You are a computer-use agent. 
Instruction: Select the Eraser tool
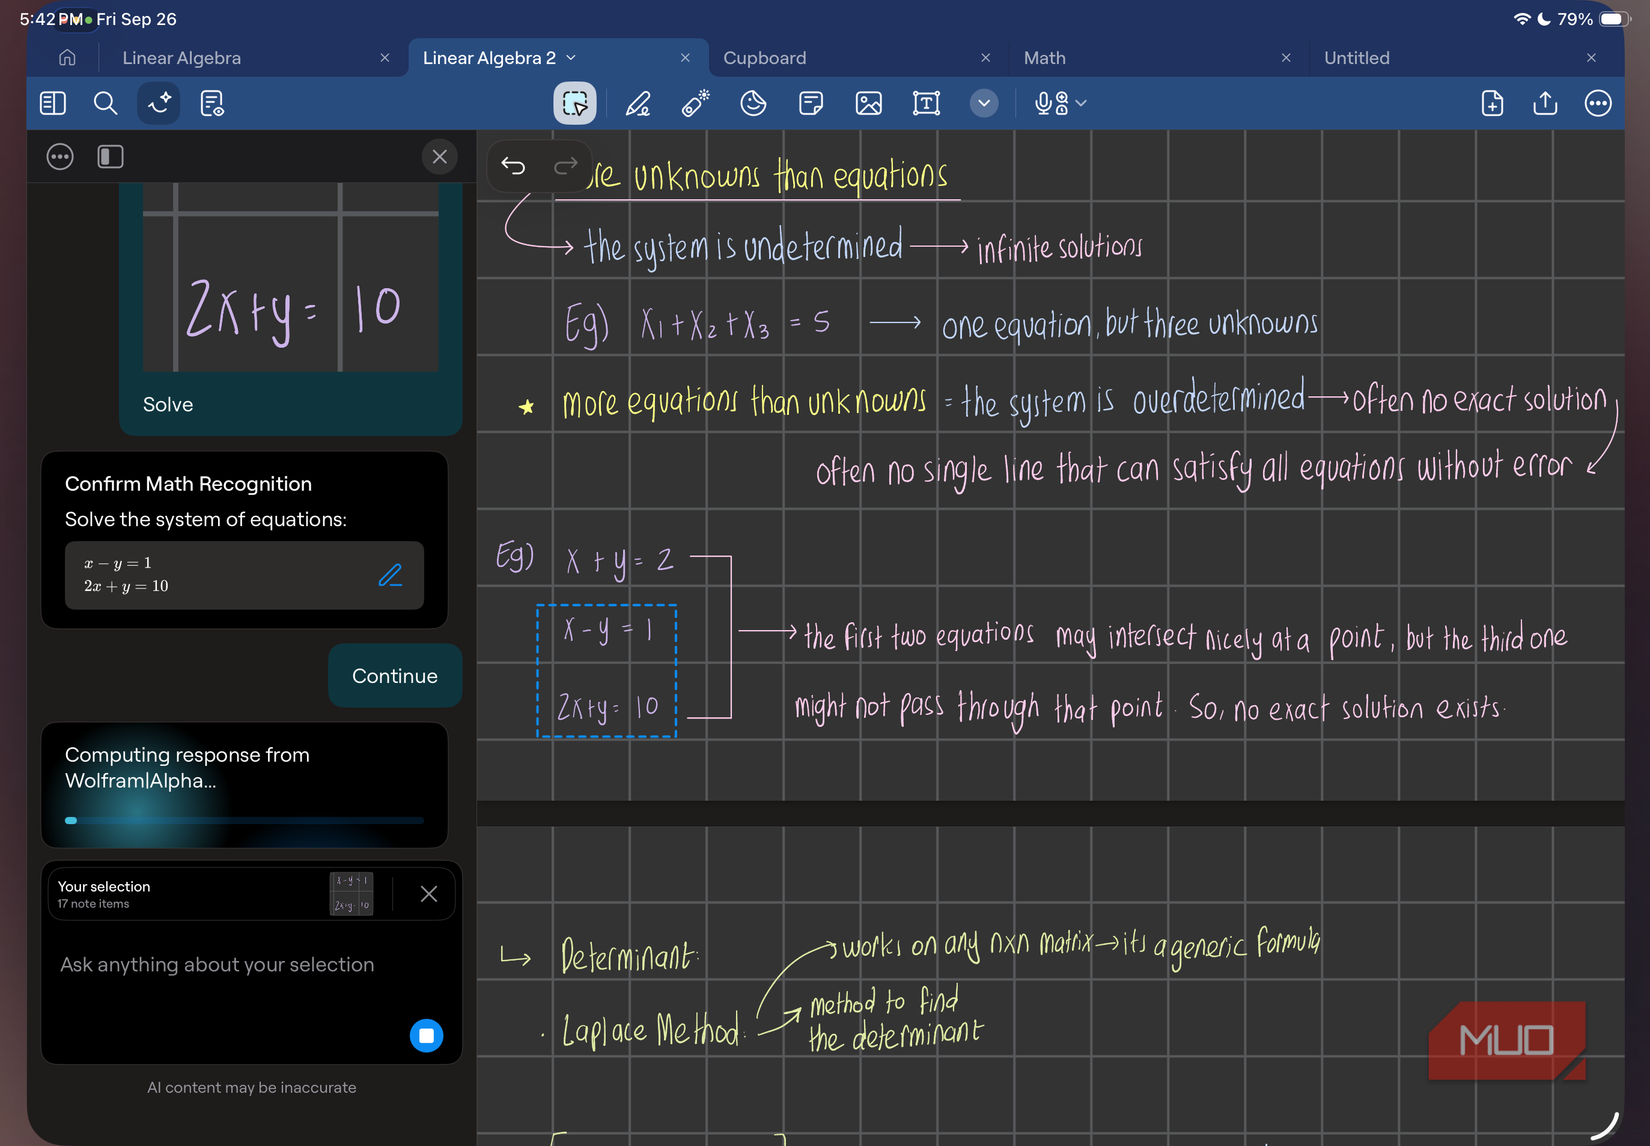click(x=695, y=104)
